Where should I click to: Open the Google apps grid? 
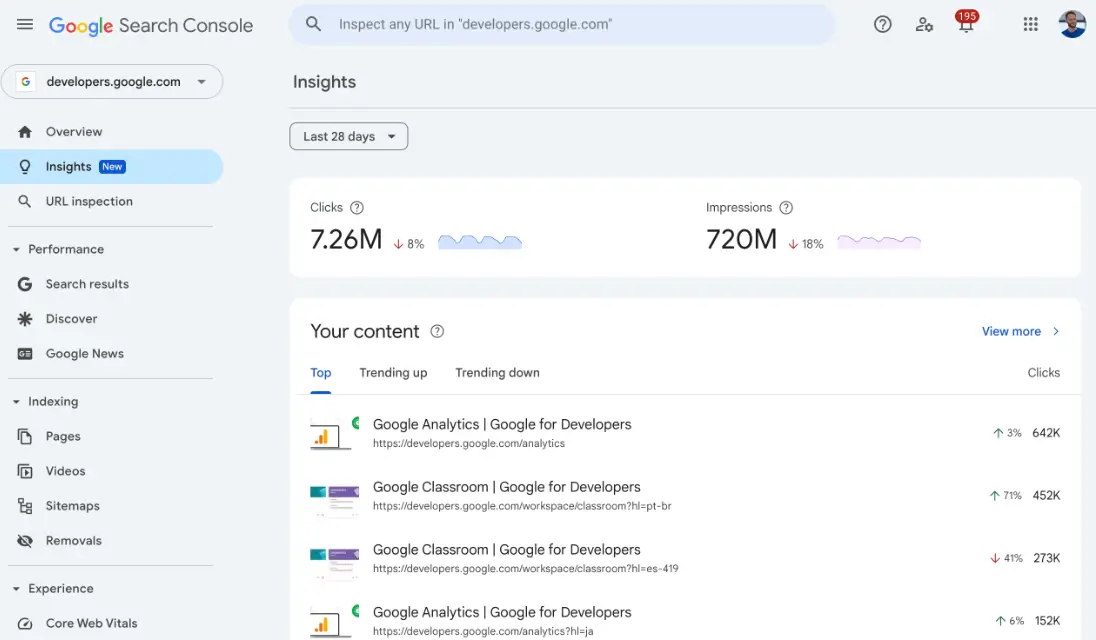point(1030,25)
